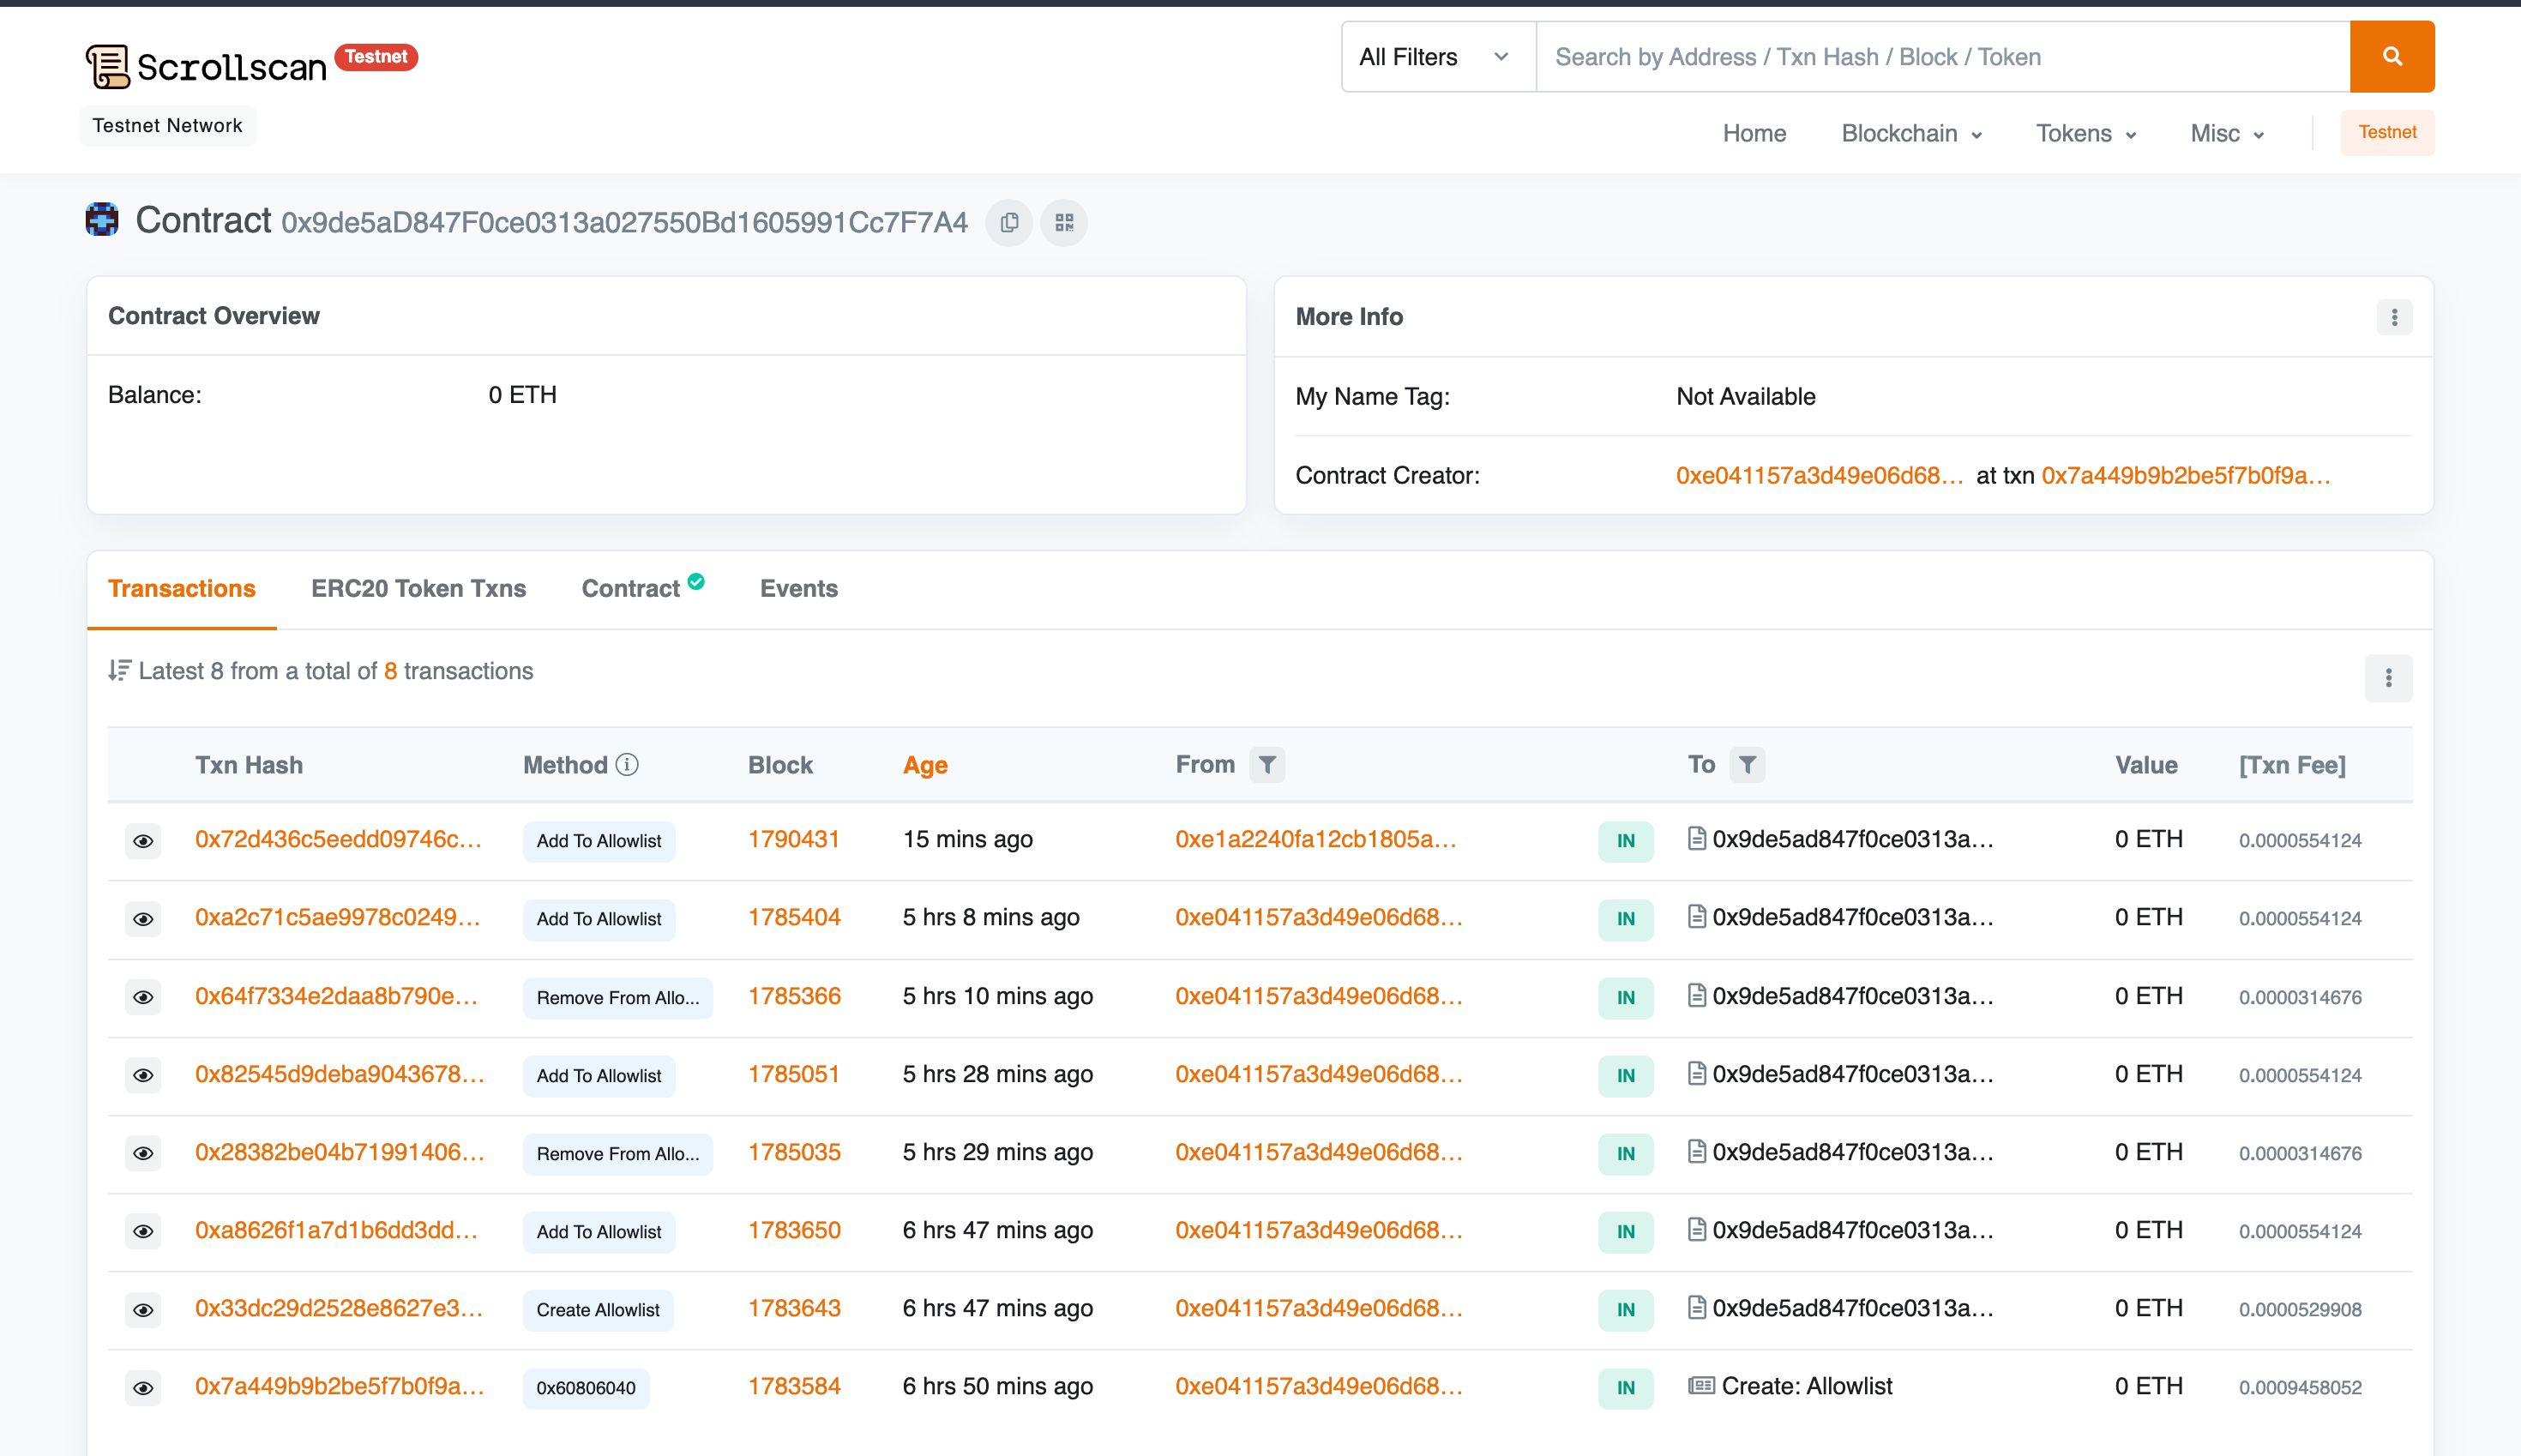Preview transaction 0x82545d9deba9043678 details
This screenshot has height=1456, width=2521.
pyautogui.click(x=143, y=1075)
